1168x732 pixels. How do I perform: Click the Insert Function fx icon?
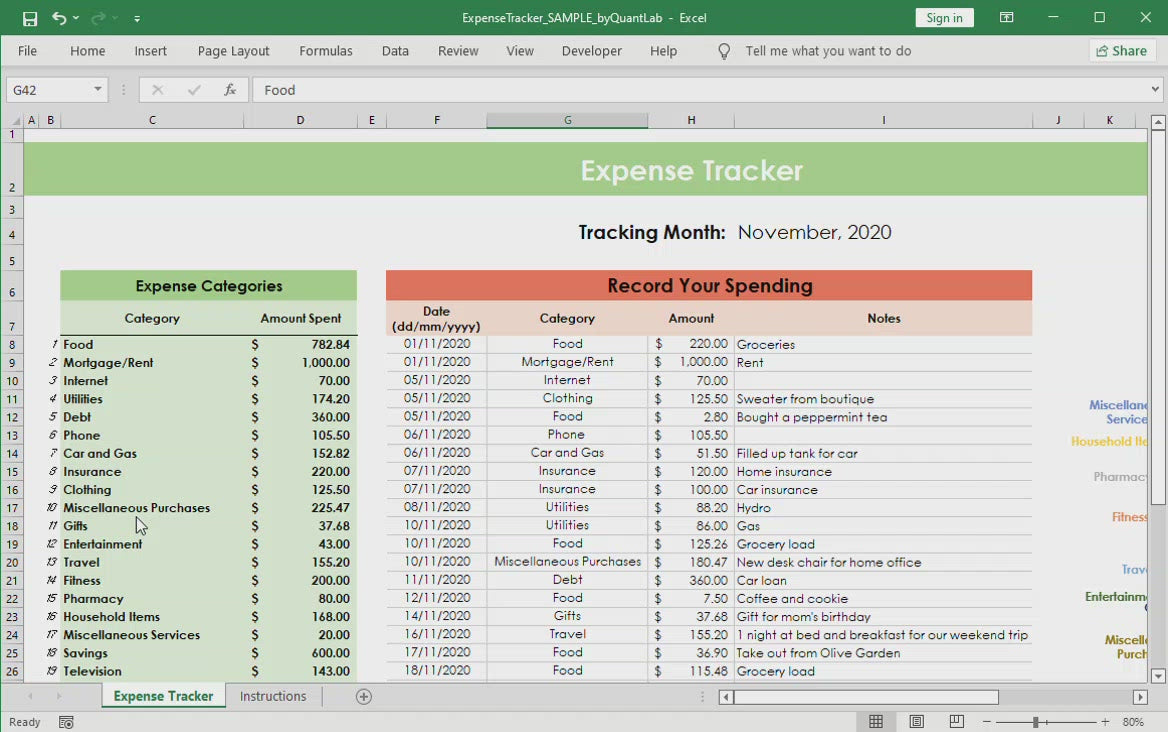pos(230,90)
